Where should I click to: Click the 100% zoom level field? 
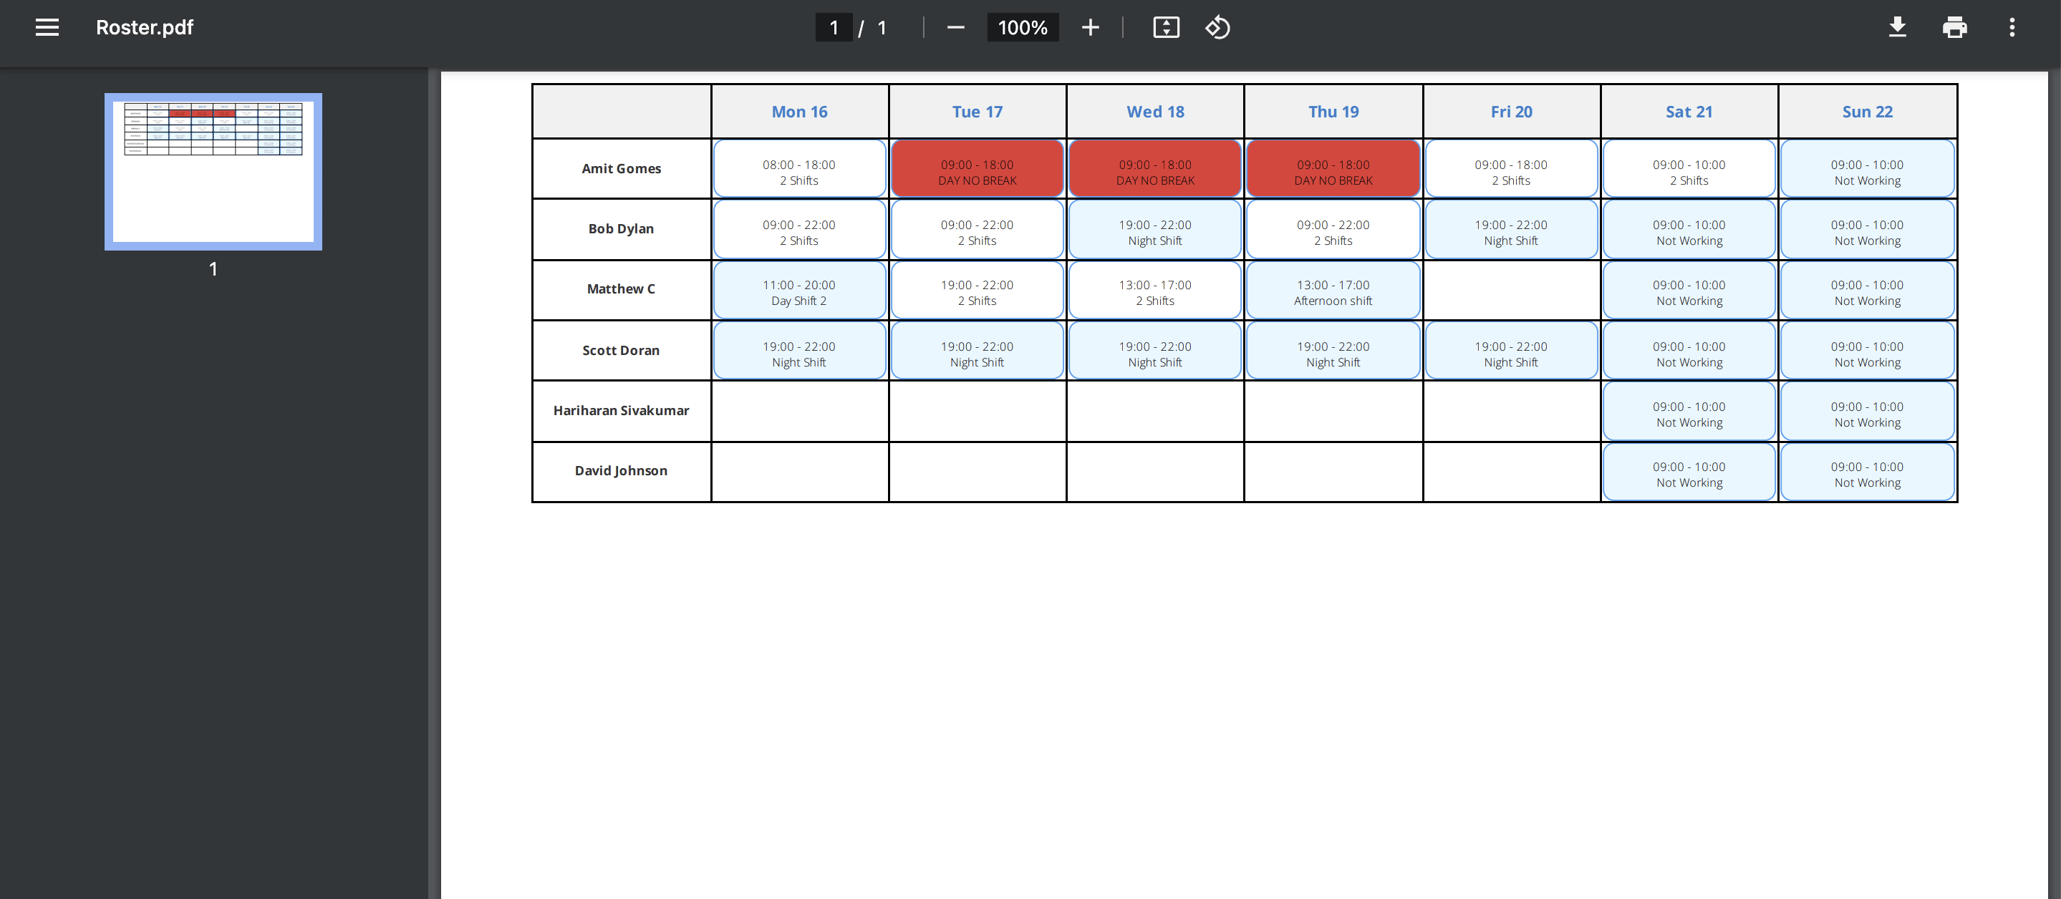click(1022, 27)
